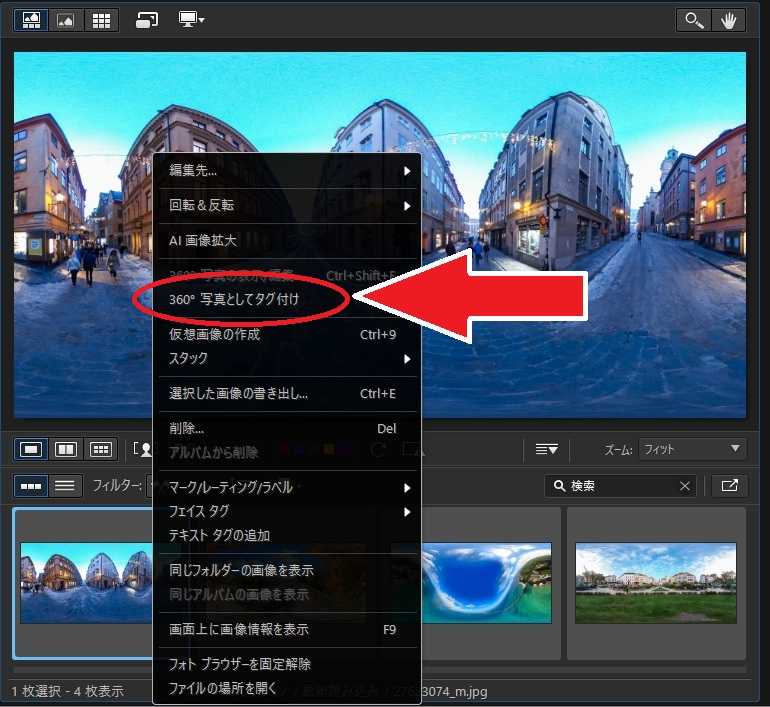Click the フィルター label
Screen dimensions: 770x707
point(117,486)
